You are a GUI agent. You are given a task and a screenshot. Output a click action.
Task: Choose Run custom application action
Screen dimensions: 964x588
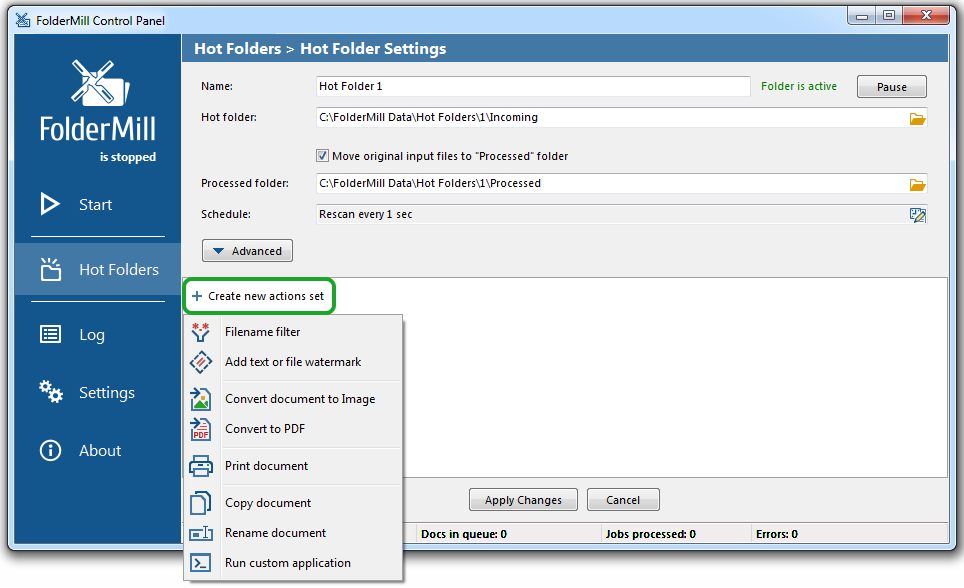[293, 563]
